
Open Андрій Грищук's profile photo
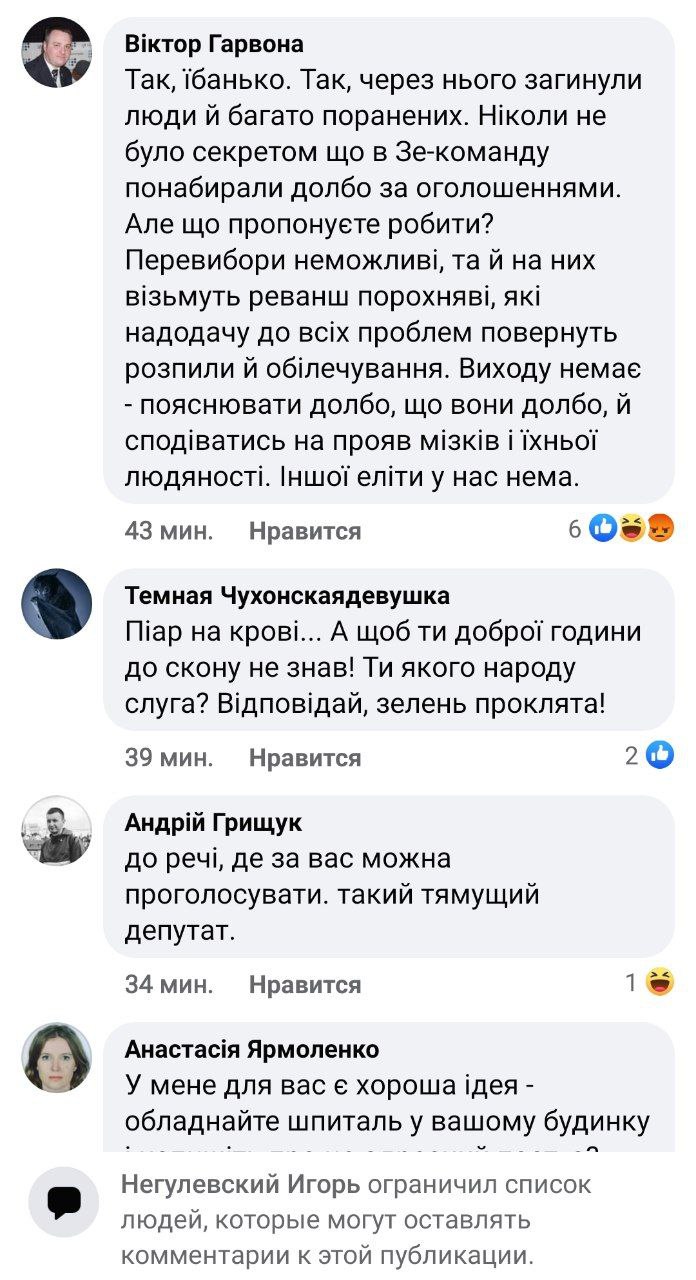(57, 831)
